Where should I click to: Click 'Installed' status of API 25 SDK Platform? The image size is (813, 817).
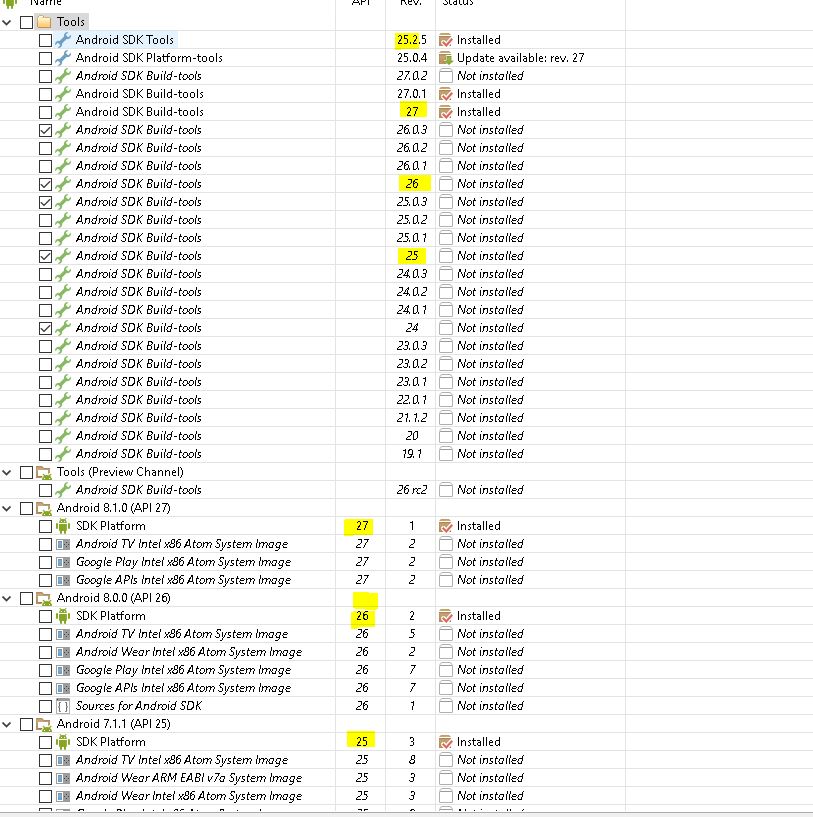pyautogui.click(x=478, y=742)
